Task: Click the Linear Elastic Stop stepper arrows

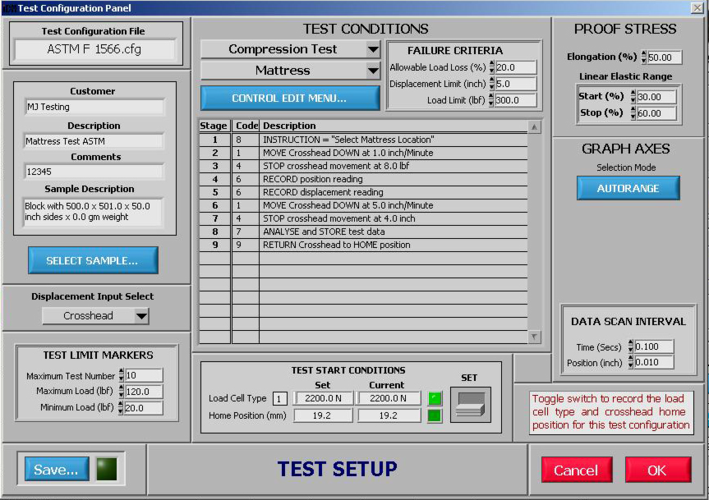Action: point(633,113)
